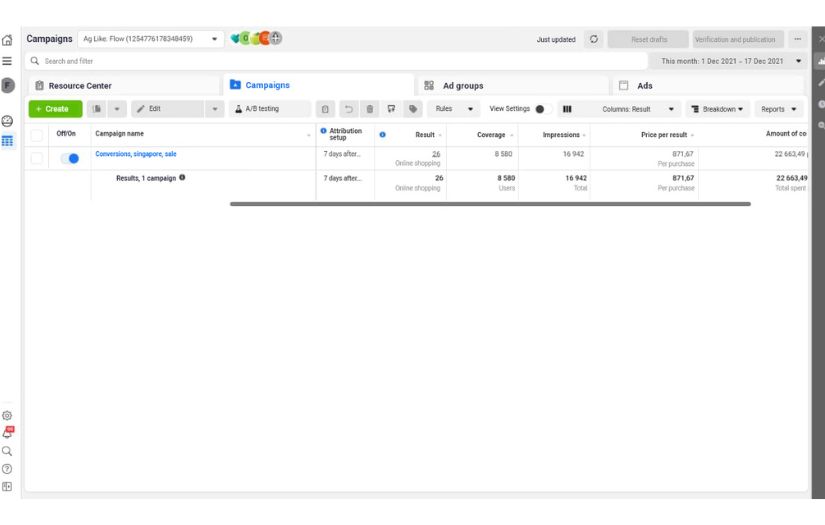Sort by the Impressions column header
The width and height of the screenshot is (825, 525).
[561, 135]
